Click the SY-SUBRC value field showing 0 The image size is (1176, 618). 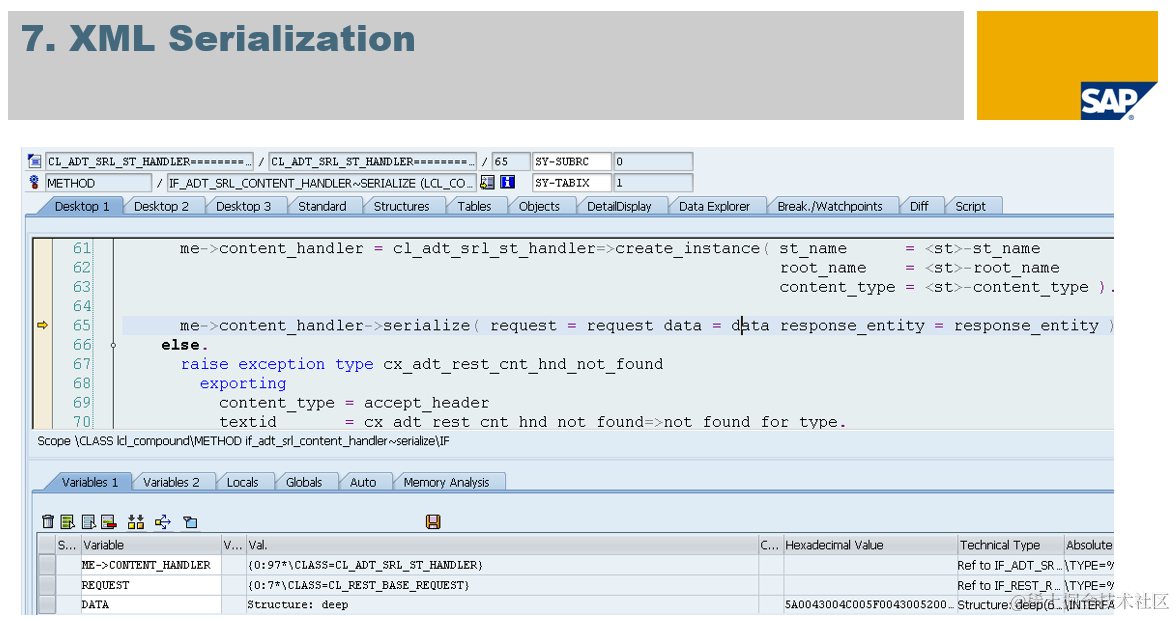(652, 161)
